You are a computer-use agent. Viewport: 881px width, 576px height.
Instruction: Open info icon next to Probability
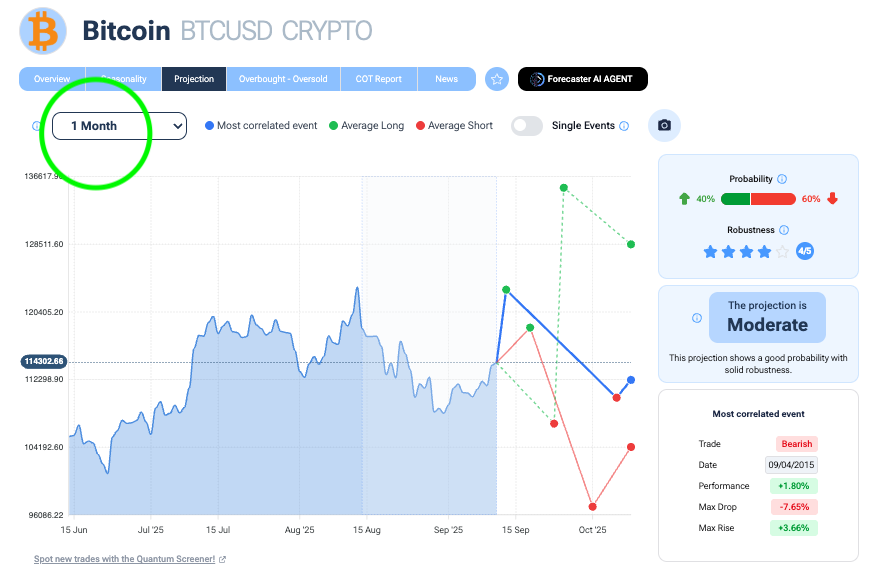(x=782, y=179)
